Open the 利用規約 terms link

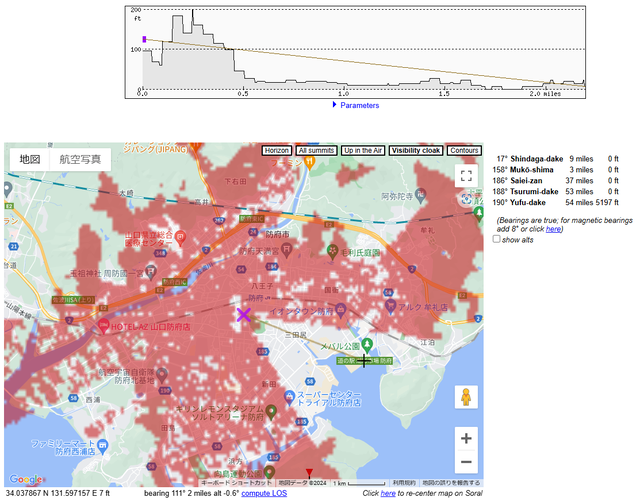click(x=404, y=483)
